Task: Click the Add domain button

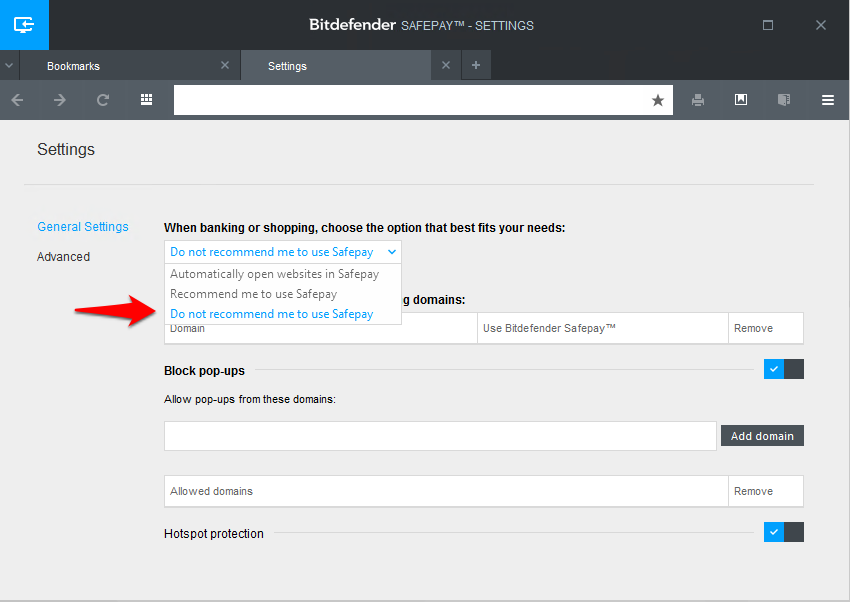Action: pos(762,436)
